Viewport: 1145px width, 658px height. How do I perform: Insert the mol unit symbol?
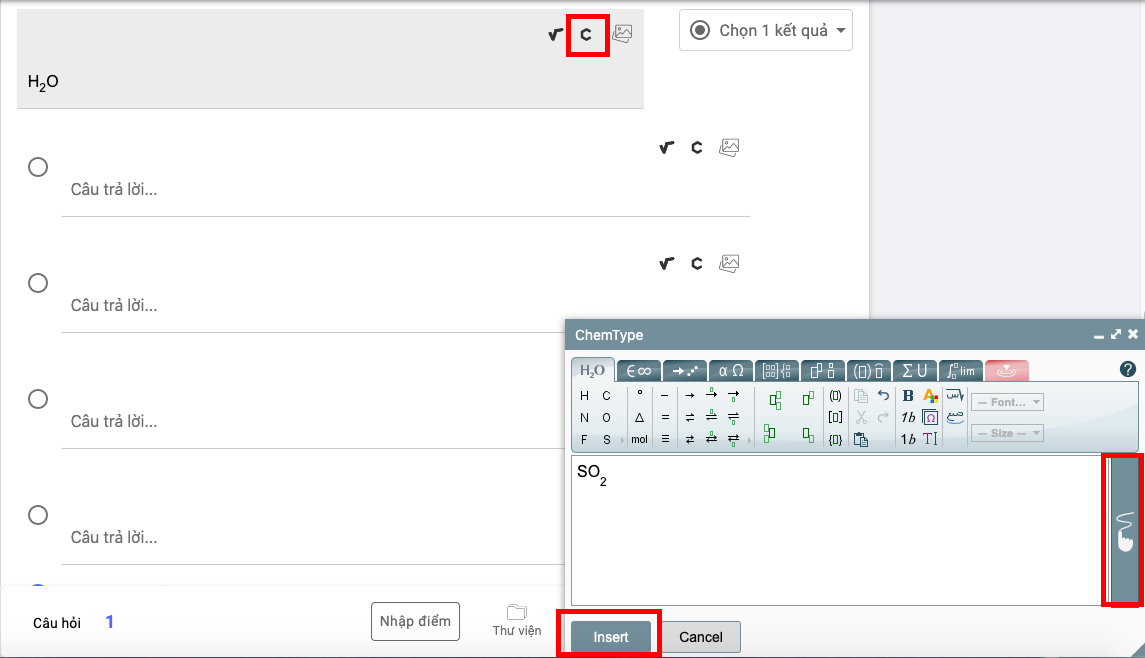pos(639,439)
